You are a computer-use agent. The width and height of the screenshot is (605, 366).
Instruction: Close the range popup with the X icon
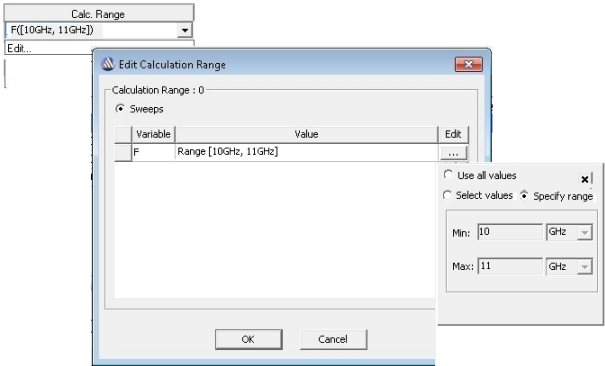tap(585, 179)
